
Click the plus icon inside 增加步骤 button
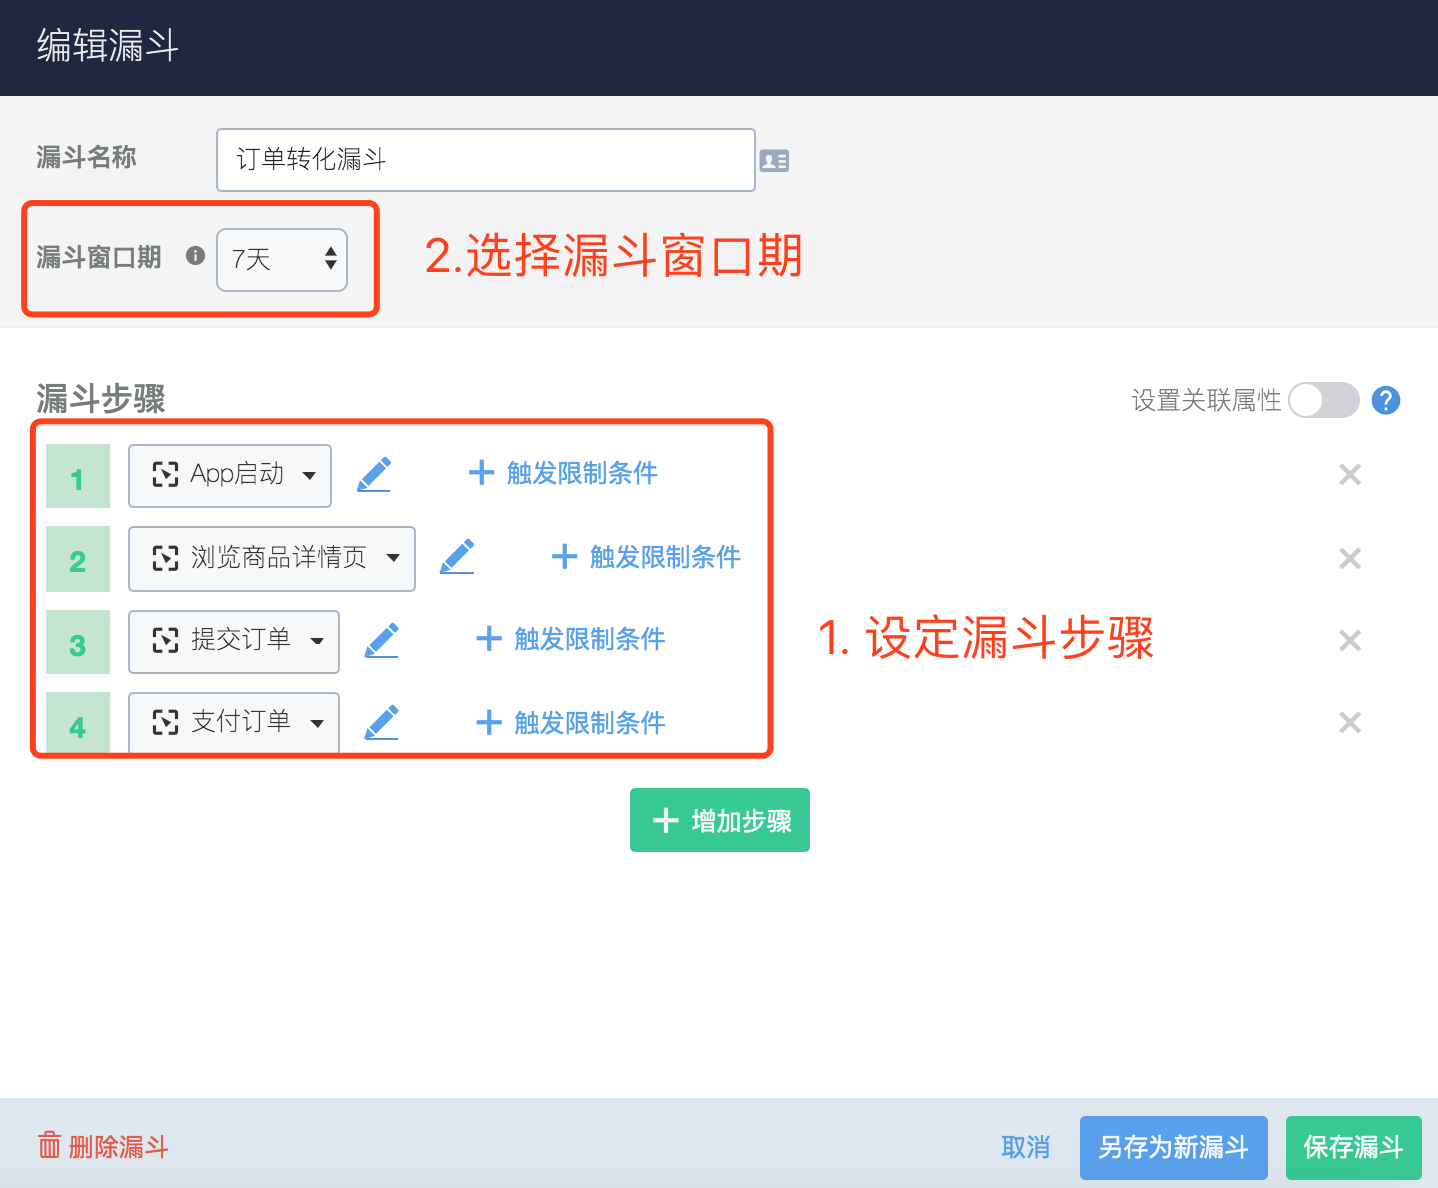tap(665, 820)
